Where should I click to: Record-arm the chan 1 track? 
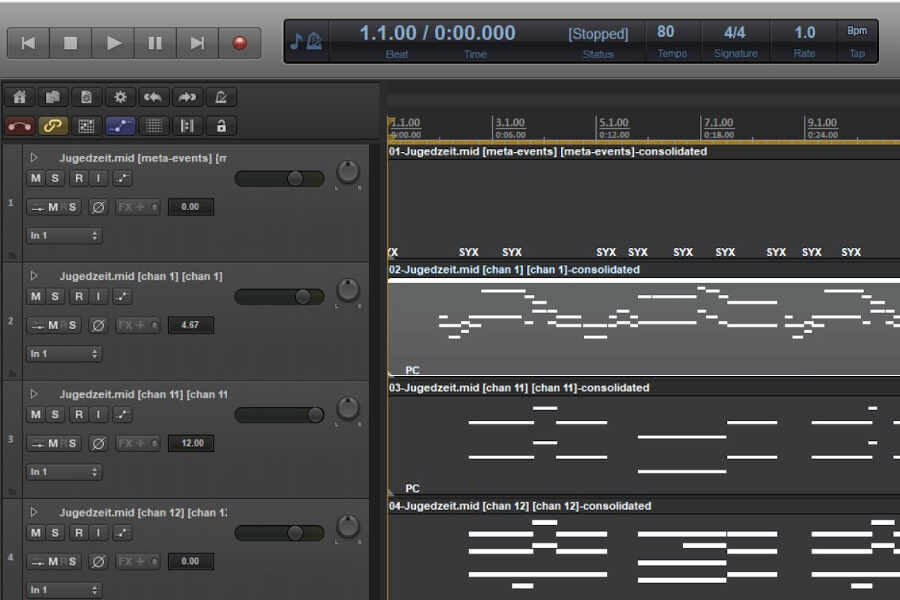point(79,296)
